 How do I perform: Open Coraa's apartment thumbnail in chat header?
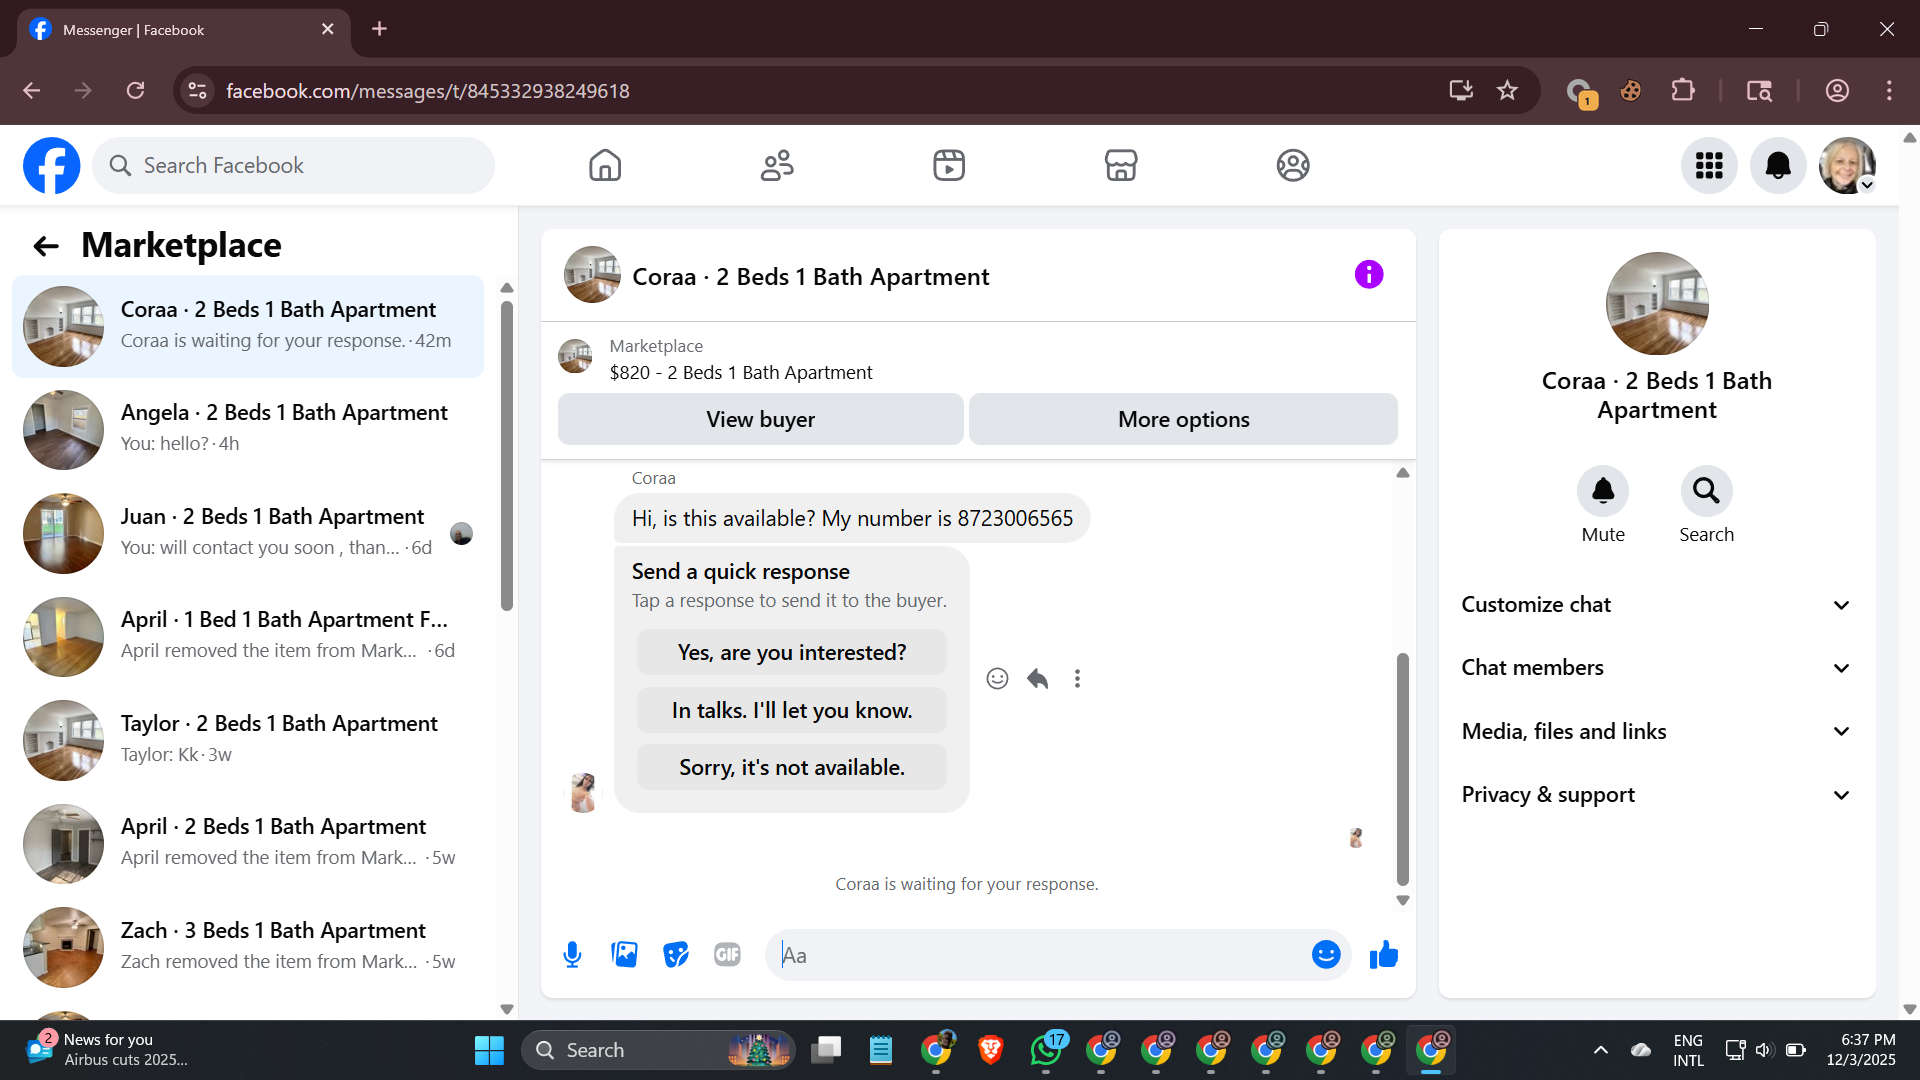(593, 275)
